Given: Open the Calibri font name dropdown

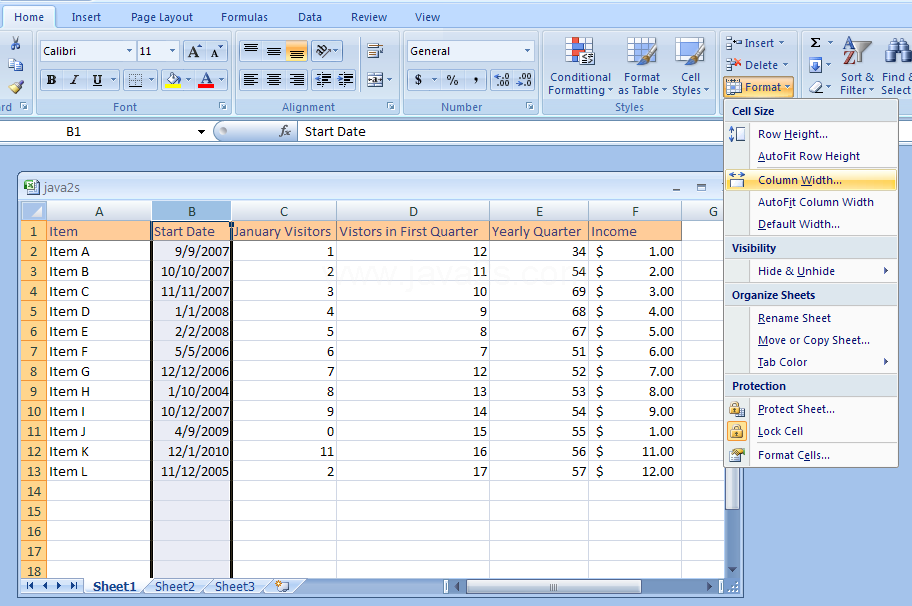Looking at the screenshot, I should (129, 51).
